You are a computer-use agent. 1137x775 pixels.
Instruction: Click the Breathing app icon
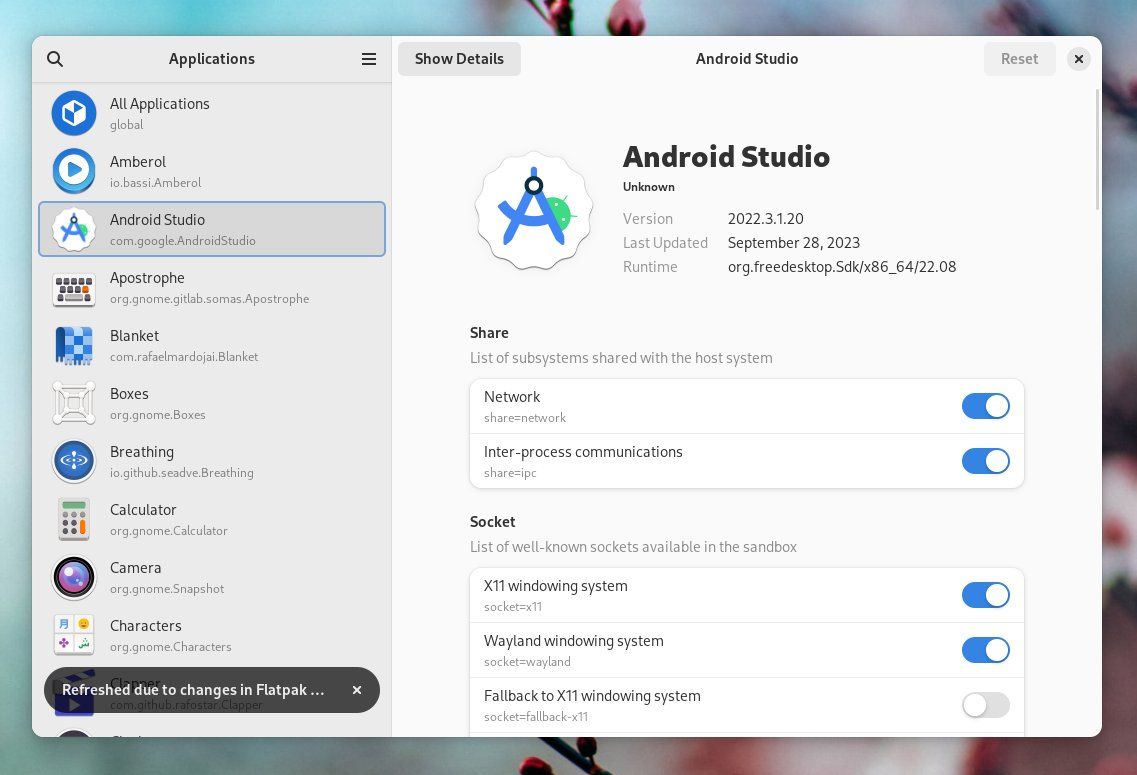pyautogui.click(x=74, y=461)
